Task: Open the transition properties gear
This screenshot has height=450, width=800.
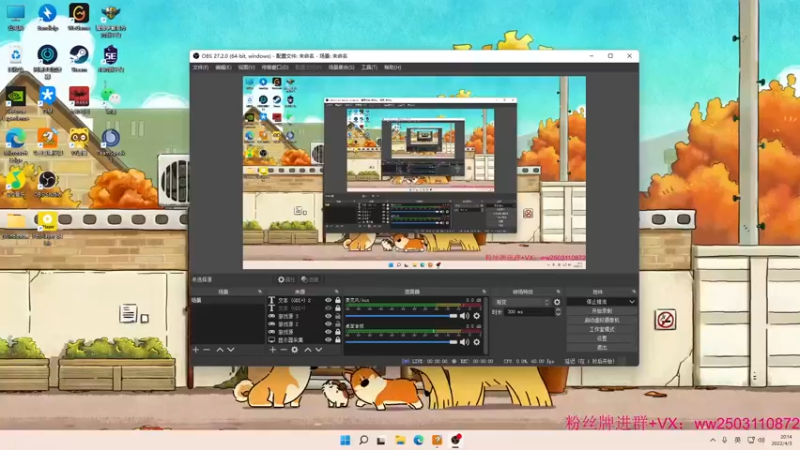Action: 557,302
